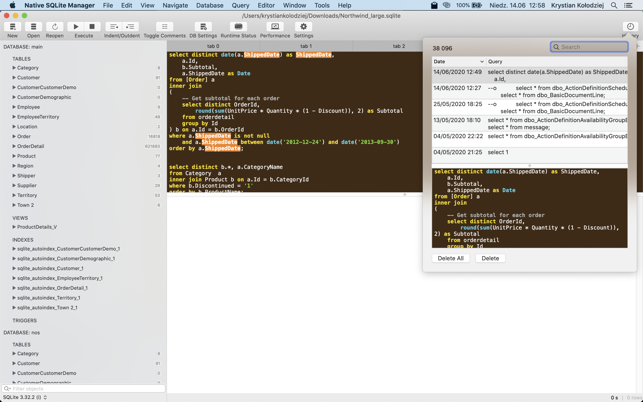The image size is (643, 402).
Task: Expand the Category table in the sidebar
Action: [14, 68]
